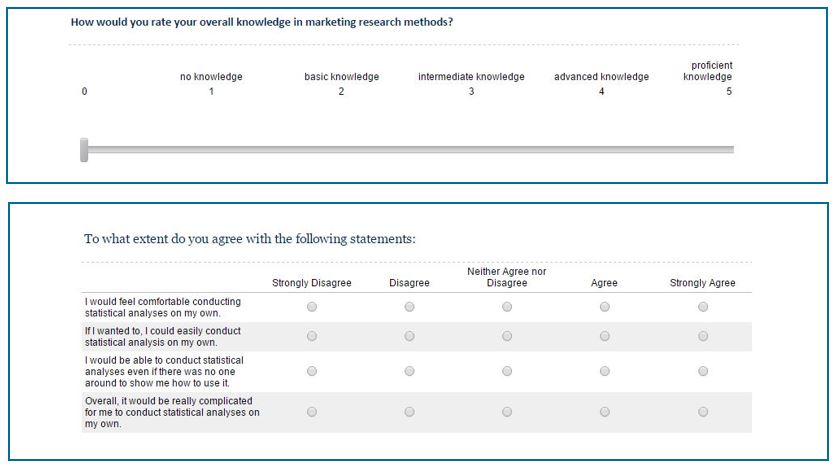Screen dimensions: 839x470
Task: Mark Neither Agree nor Disagree for really complicated
Action: [x=507, y=411]
